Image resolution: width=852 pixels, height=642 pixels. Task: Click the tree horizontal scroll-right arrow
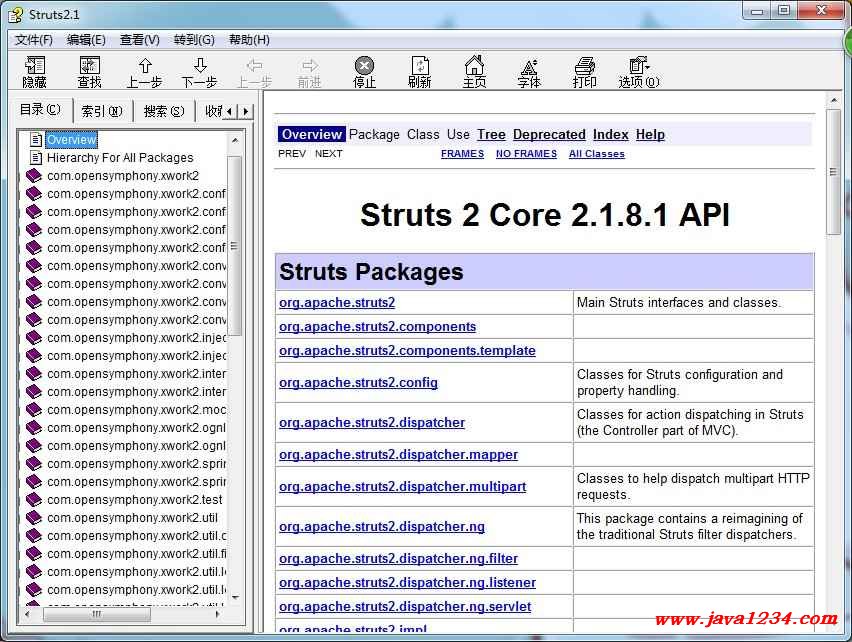(217, 614)
